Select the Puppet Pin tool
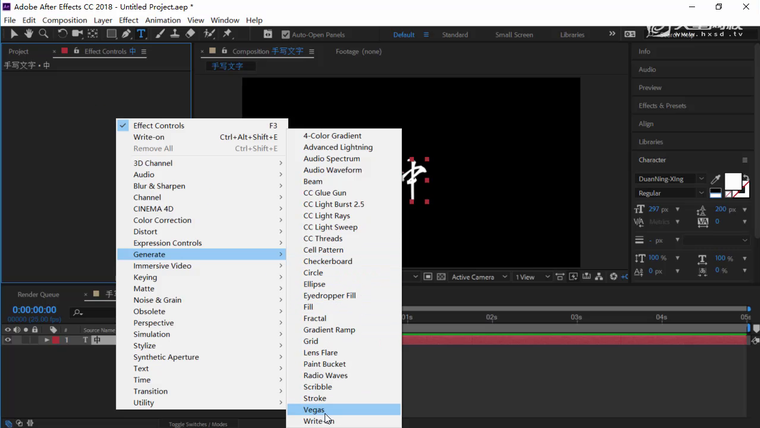Viewport: 760px width, 428px height. coord(227,34)
